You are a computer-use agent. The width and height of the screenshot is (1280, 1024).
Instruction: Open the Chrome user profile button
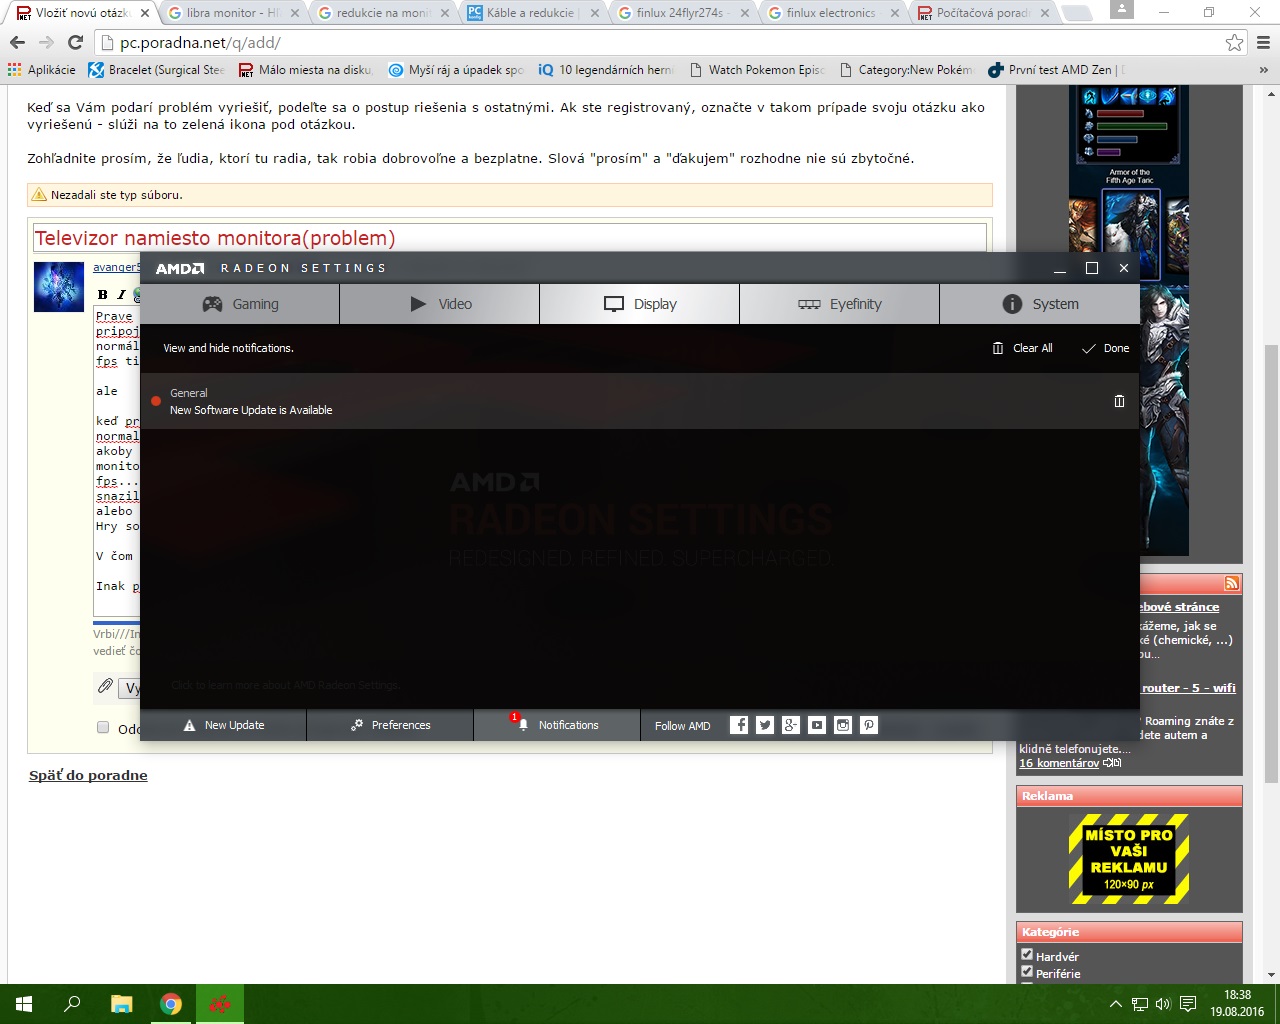point(1122,10)
